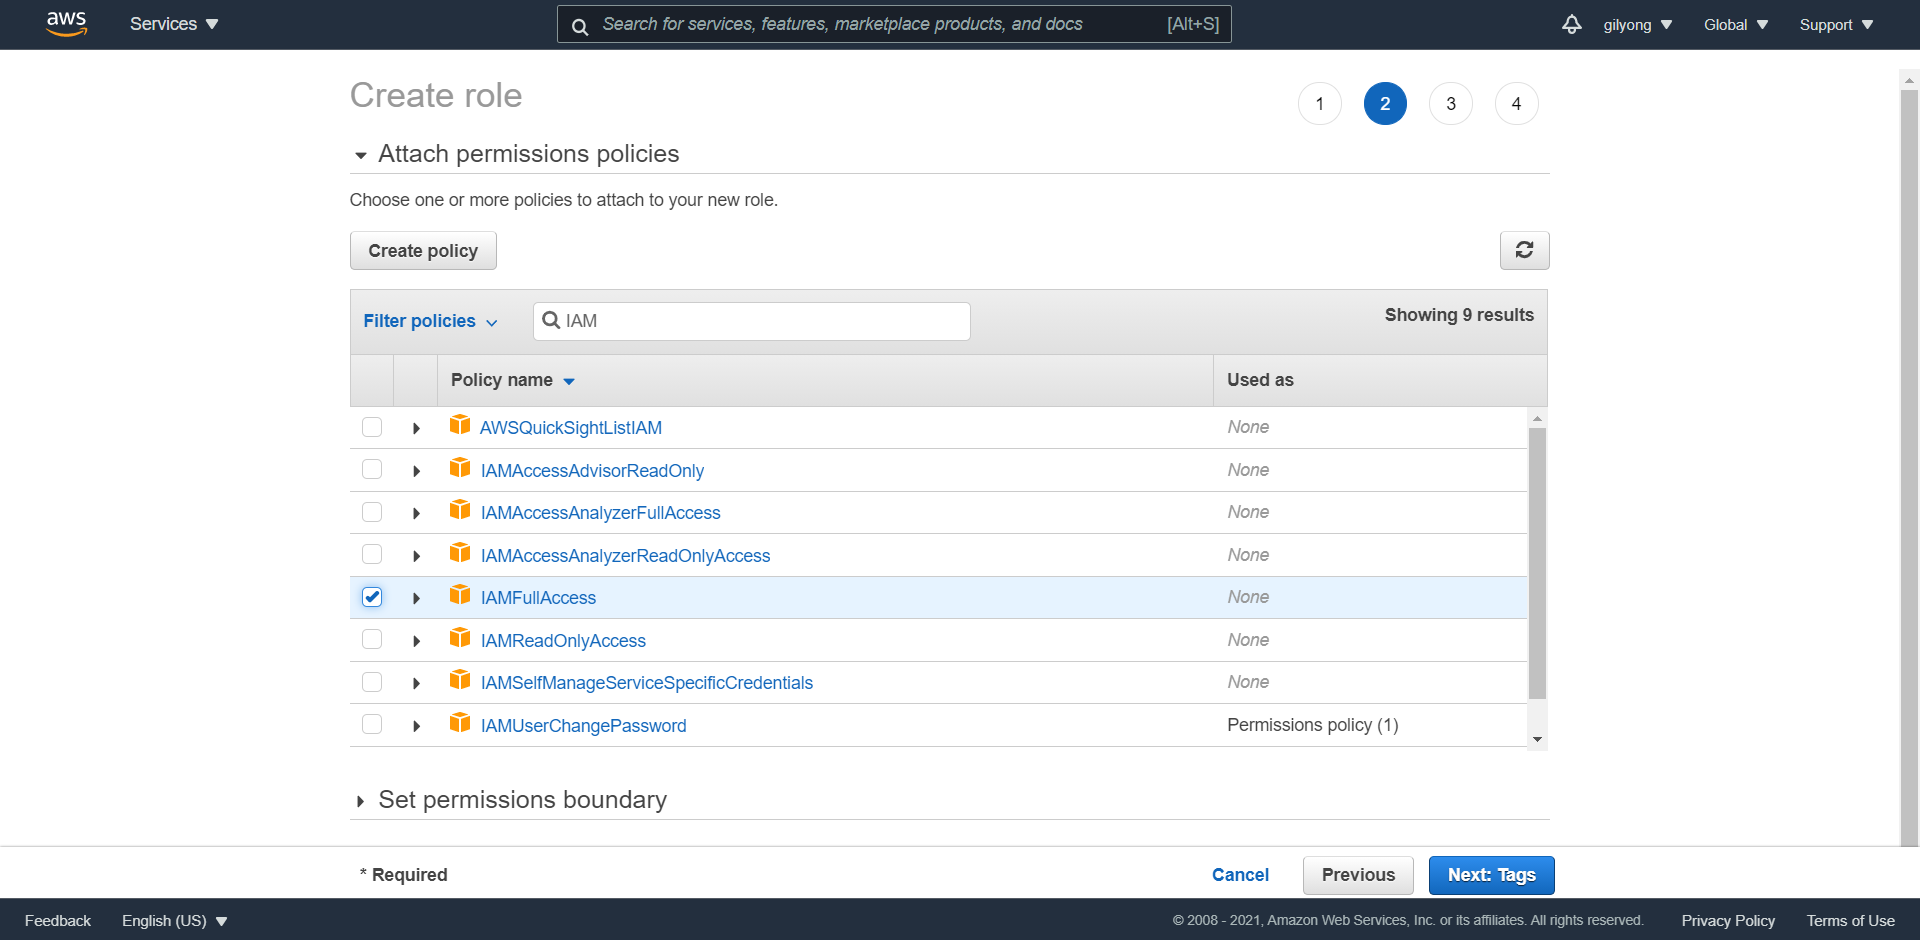Viewport: 1920px width, 940px height.
Task: Check the IAMAccessAdvisorReadOnly checkbox
Action: [372, 469]
